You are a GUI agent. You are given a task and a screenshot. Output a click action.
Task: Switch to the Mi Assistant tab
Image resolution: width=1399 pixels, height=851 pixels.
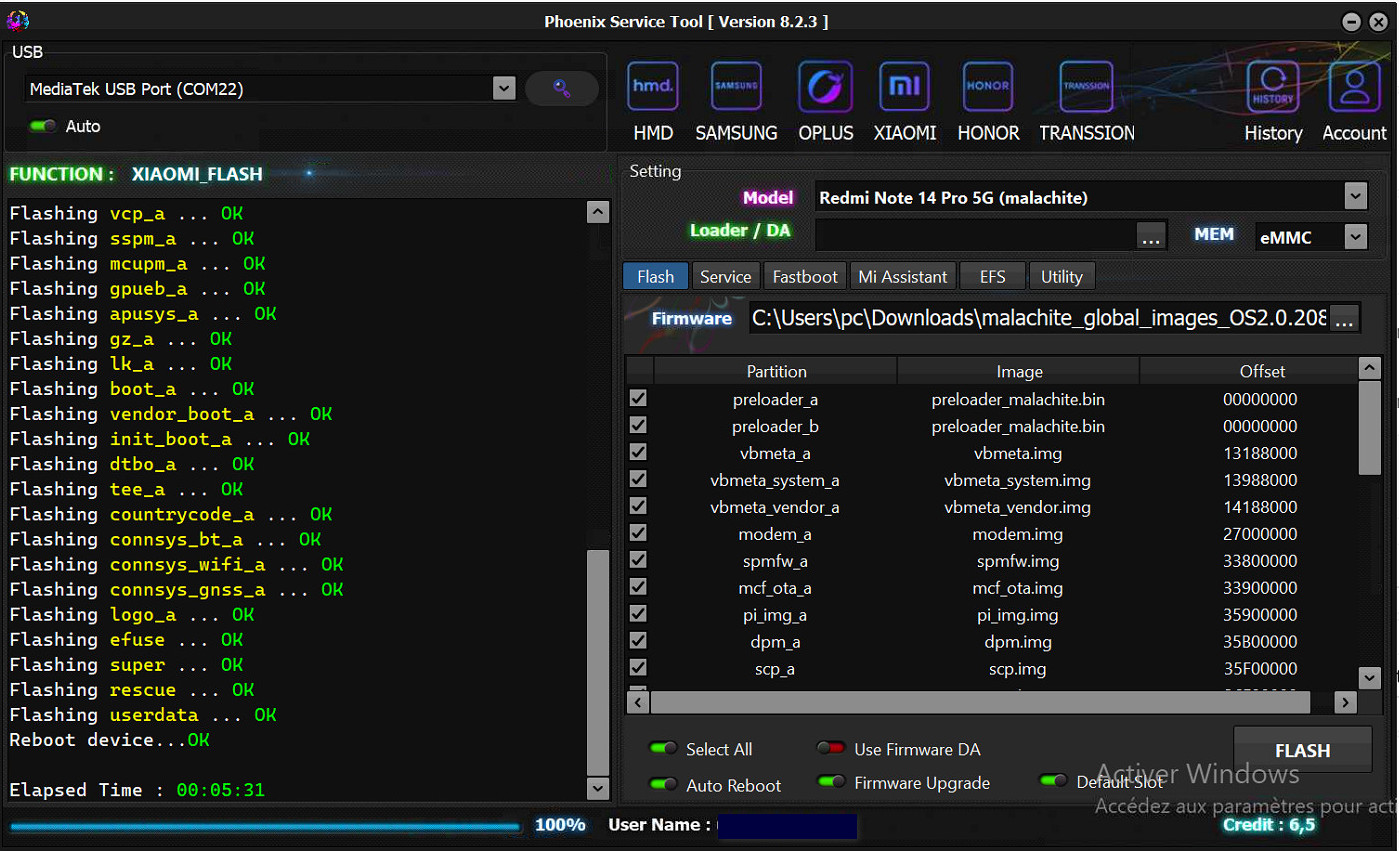point(903,276)
